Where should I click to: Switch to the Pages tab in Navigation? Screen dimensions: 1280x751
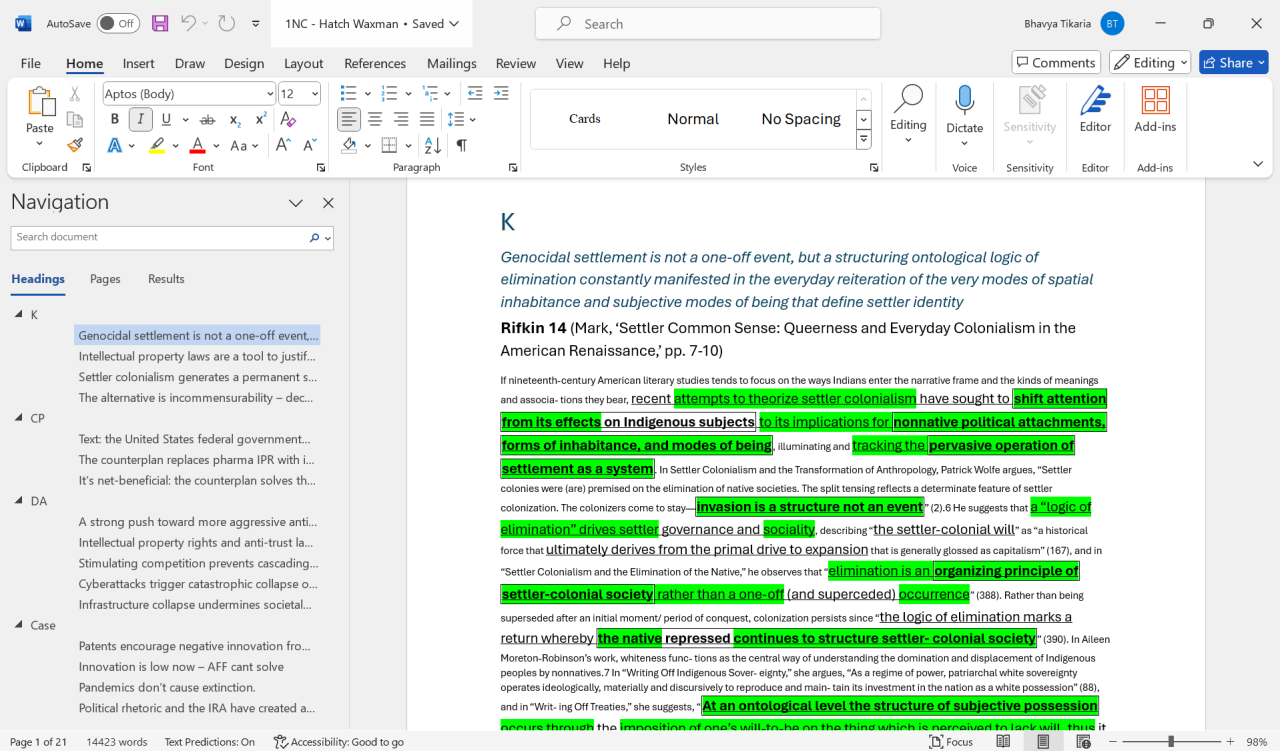[x=105, y=279]
